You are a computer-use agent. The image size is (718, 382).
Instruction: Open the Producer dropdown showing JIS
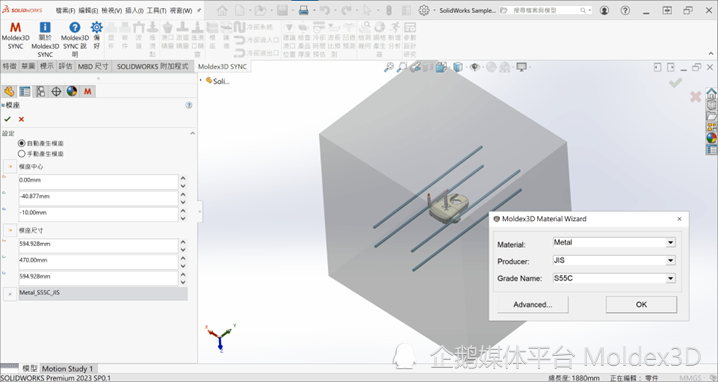click(614, 261)
